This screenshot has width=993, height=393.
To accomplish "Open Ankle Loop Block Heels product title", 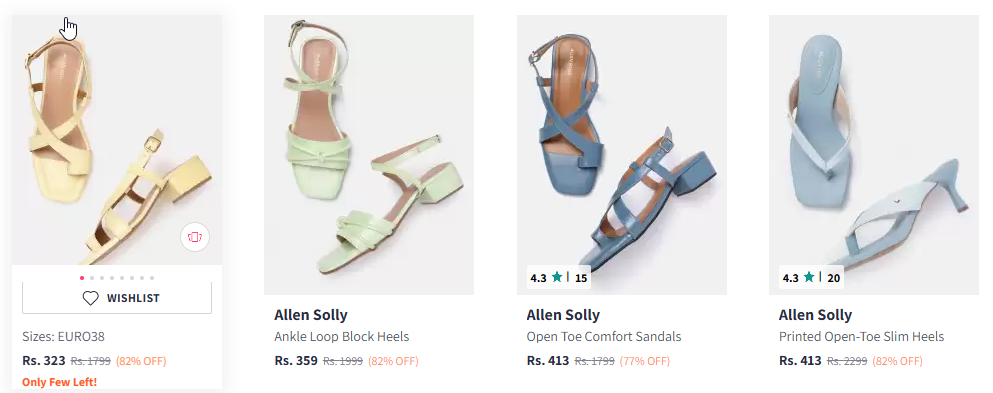I will click(x=341, y=337).
